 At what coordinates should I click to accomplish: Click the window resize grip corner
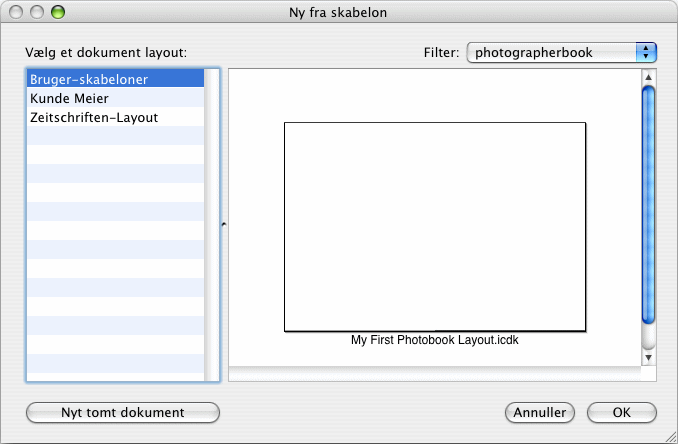pyautogui.click(x=671, y=437)
